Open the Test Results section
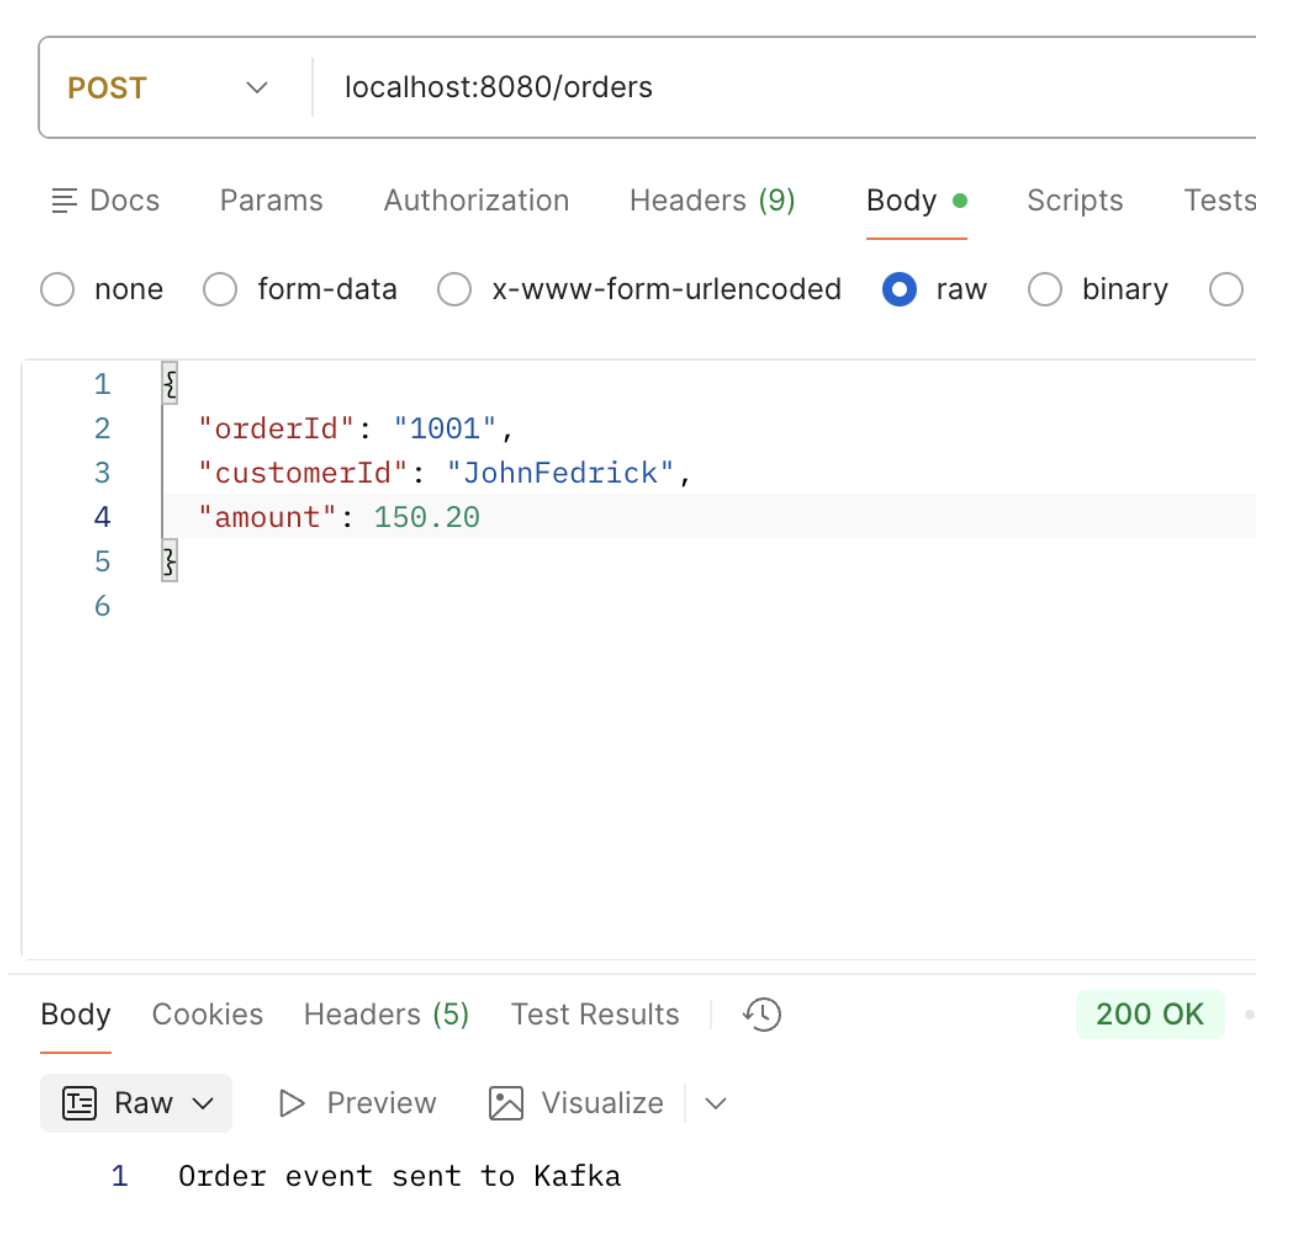 (x=594, y=1014)
